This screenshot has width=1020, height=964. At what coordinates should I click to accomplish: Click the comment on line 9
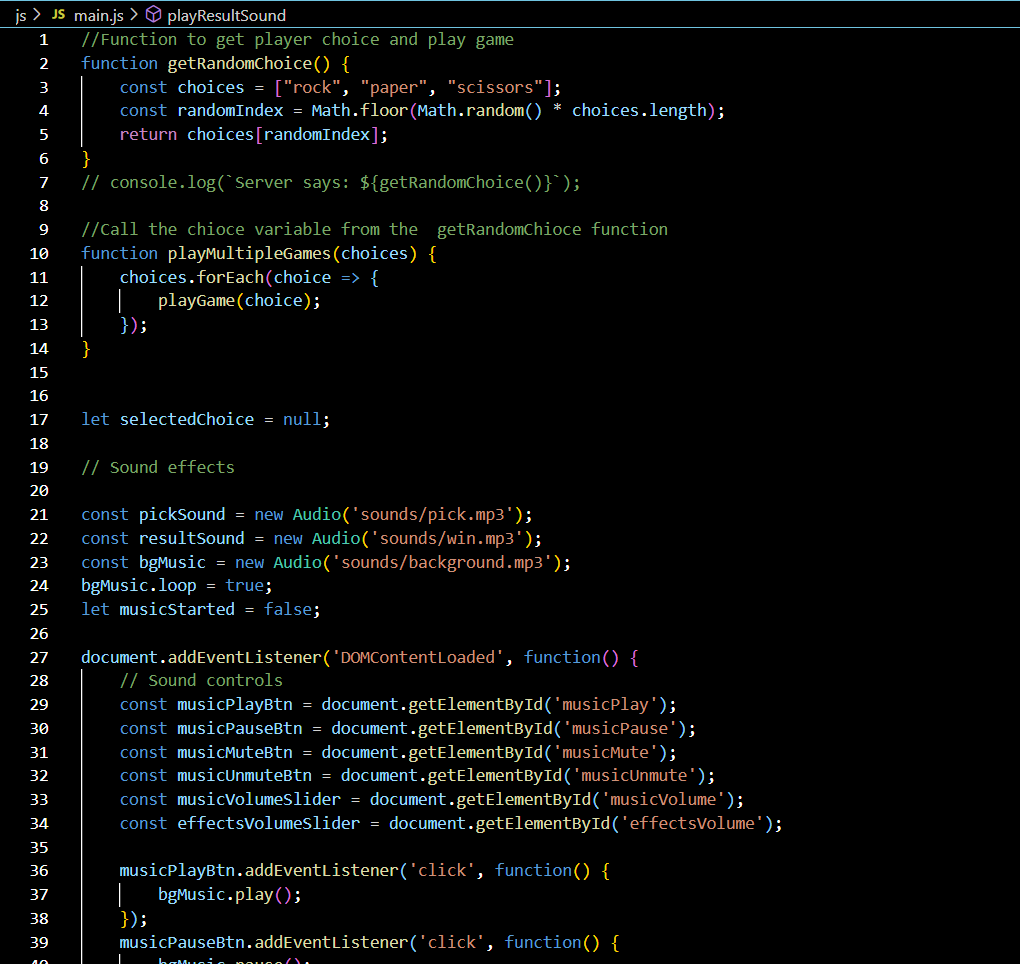pos(374,230)
